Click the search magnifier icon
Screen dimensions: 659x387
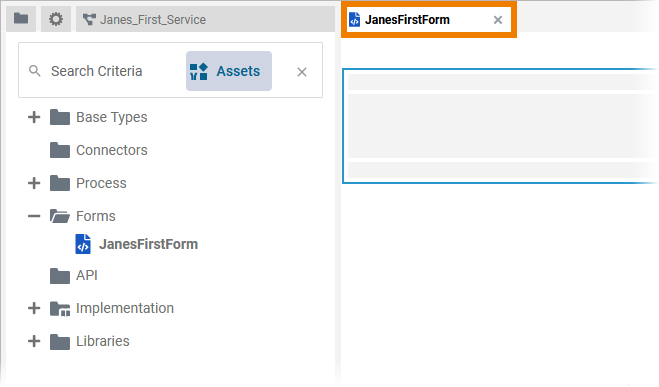tap(34, 71)
